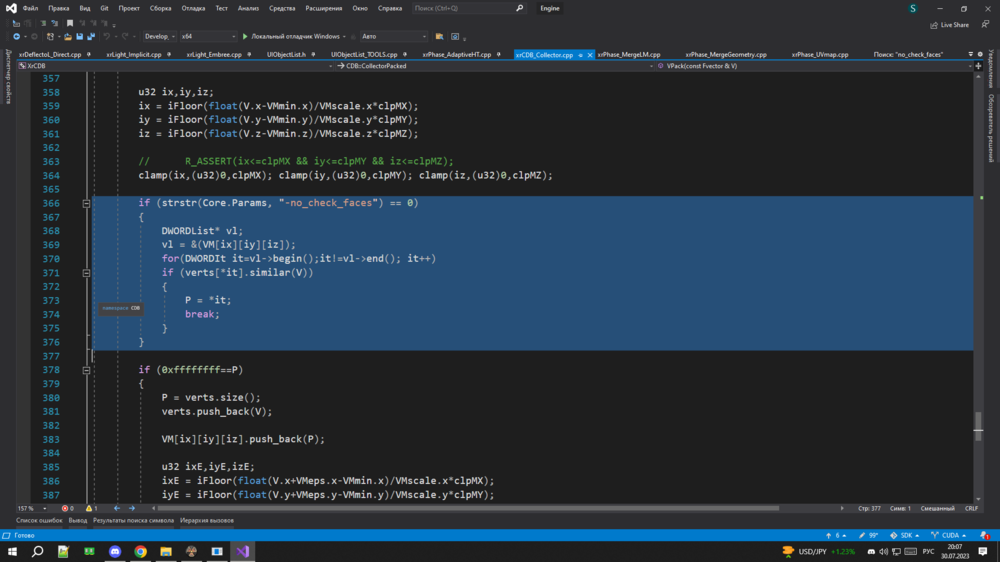Open the 157% zoom level dropdown
Viewport: 1000px width, 562px height.
tap(30, 508)
